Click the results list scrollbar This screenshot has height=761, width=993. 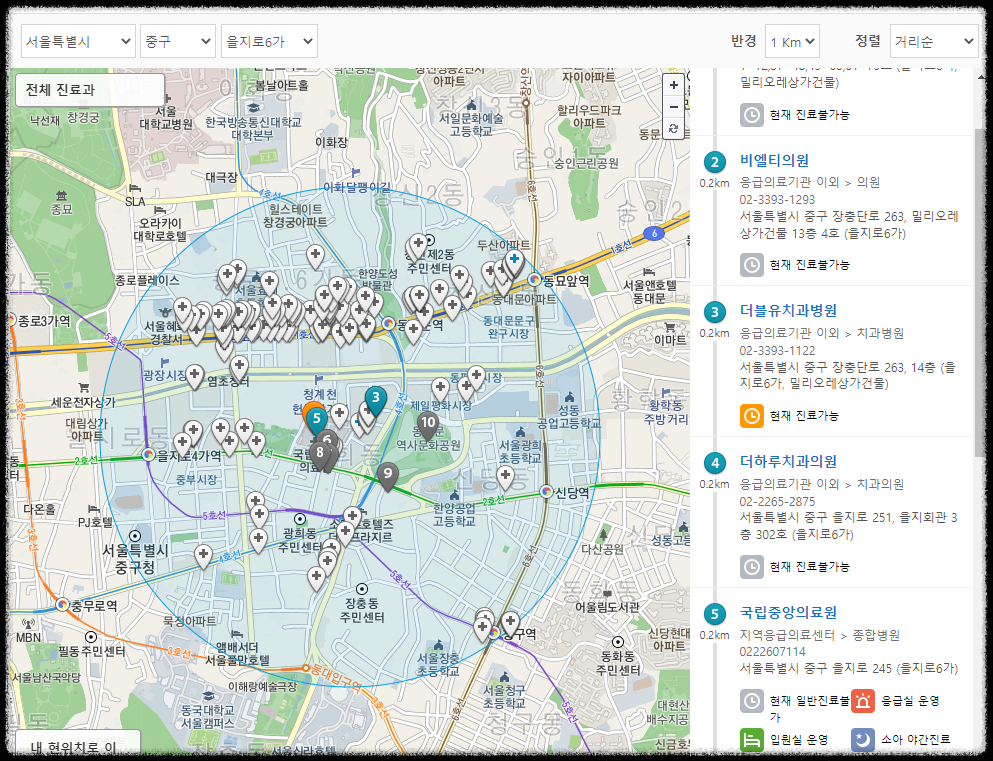pos(980,291)
